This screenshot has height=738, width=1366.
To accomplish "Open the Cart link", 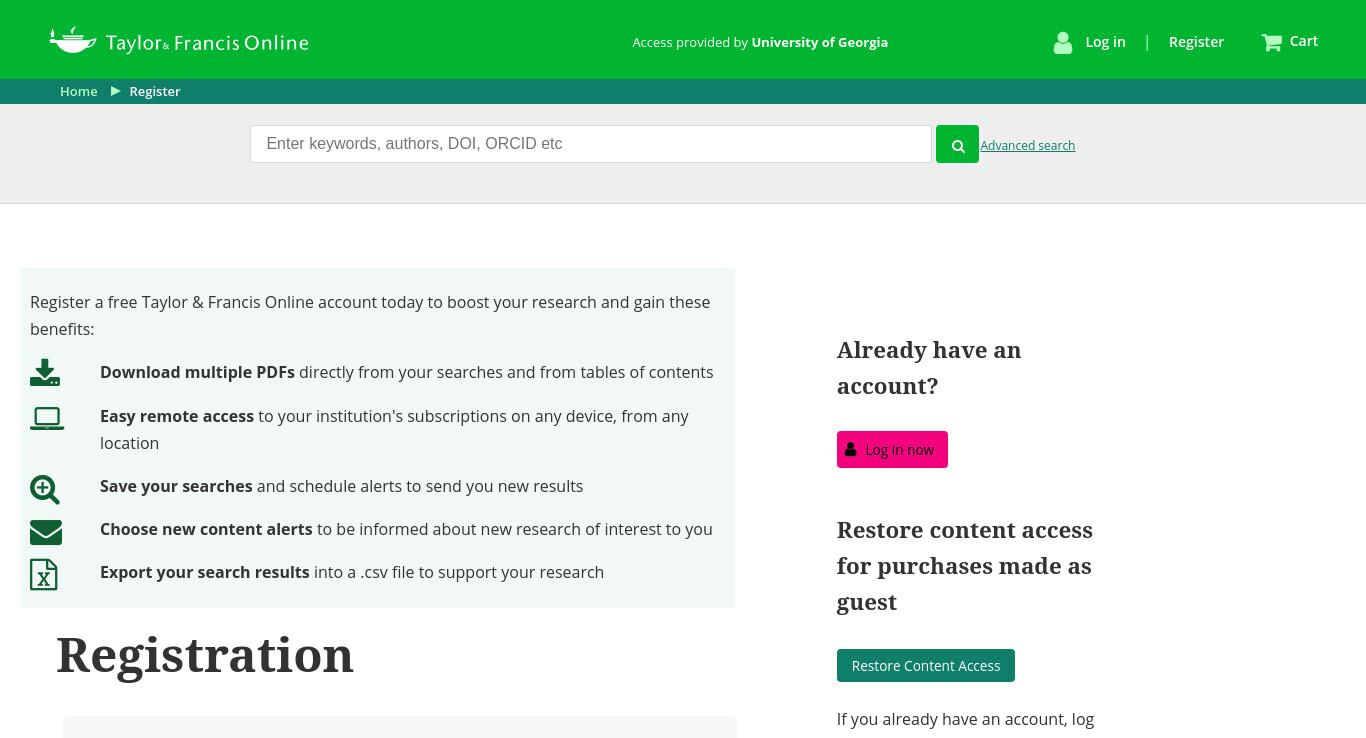I will coord(1304,41).
